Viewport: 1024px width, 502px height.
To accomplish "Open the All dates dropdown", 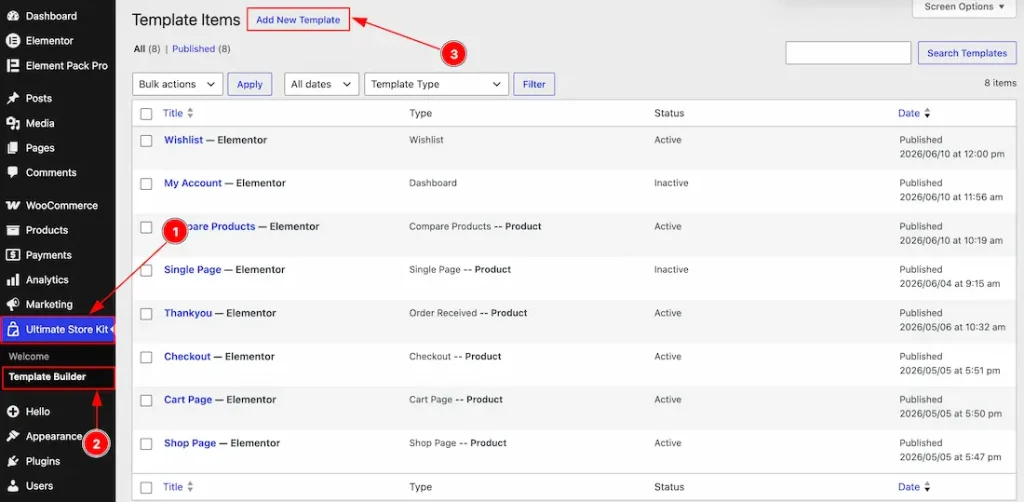I will click(321, 84).
